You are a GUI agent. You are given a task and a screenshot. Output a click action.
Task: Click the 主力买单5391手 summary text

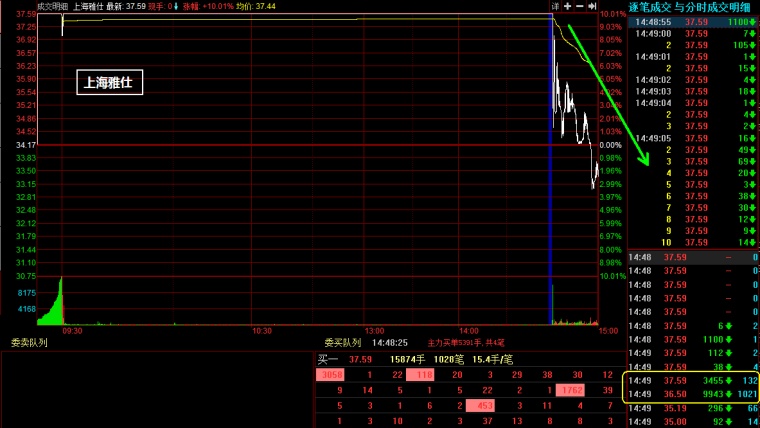pos(466,343)
